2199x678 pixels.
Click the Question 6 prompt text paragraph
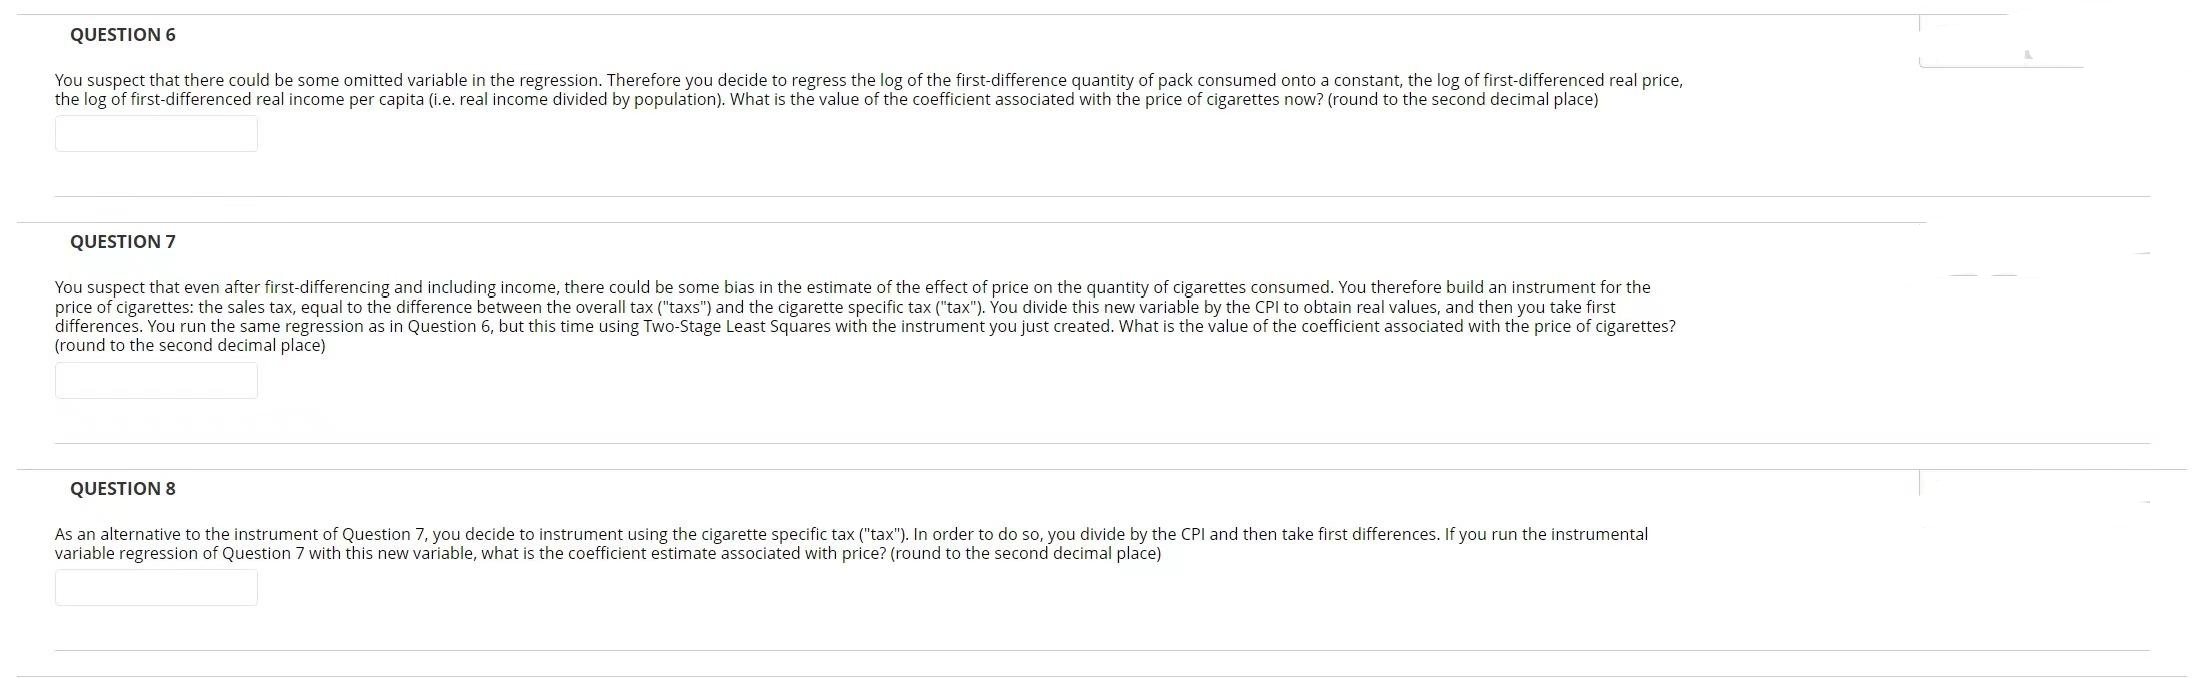point(868,90)
